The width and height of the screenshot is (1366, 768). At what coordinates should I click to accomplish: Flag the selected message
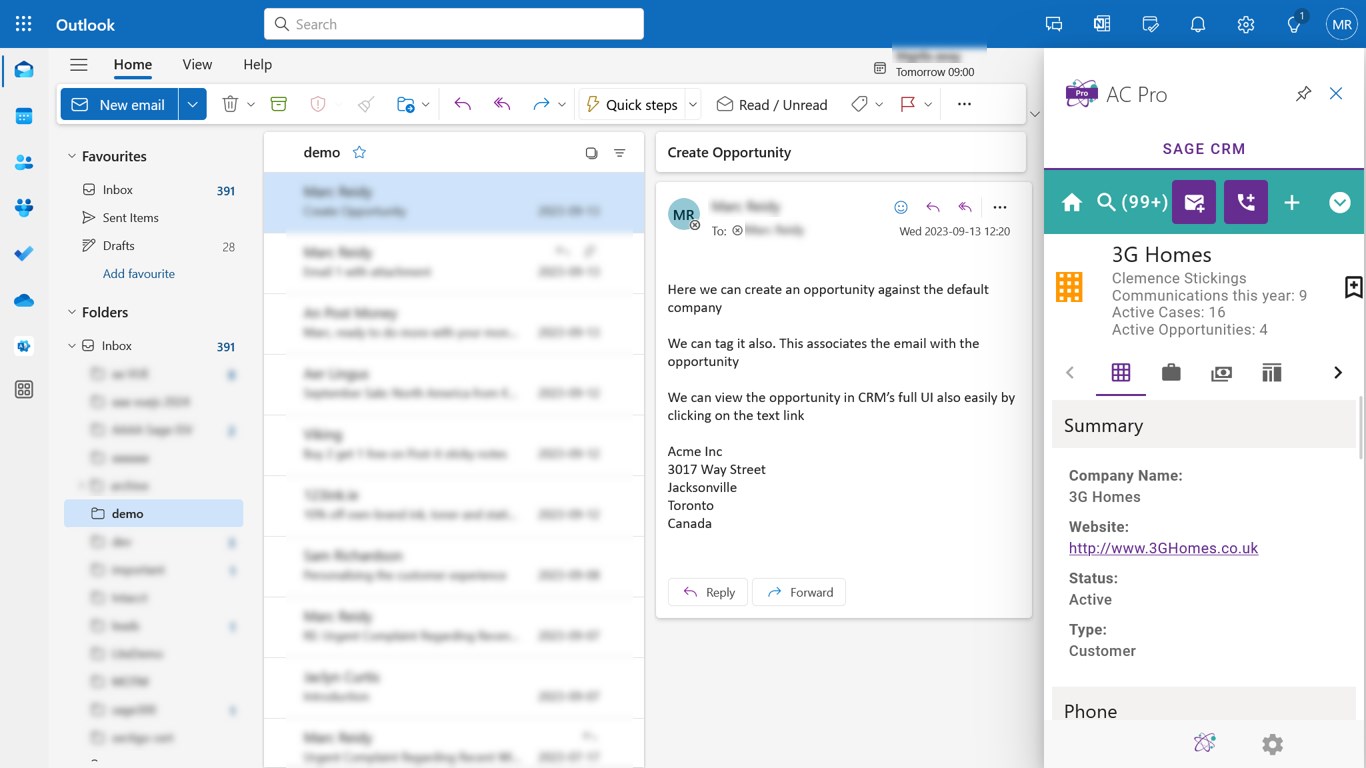[908, 104]
